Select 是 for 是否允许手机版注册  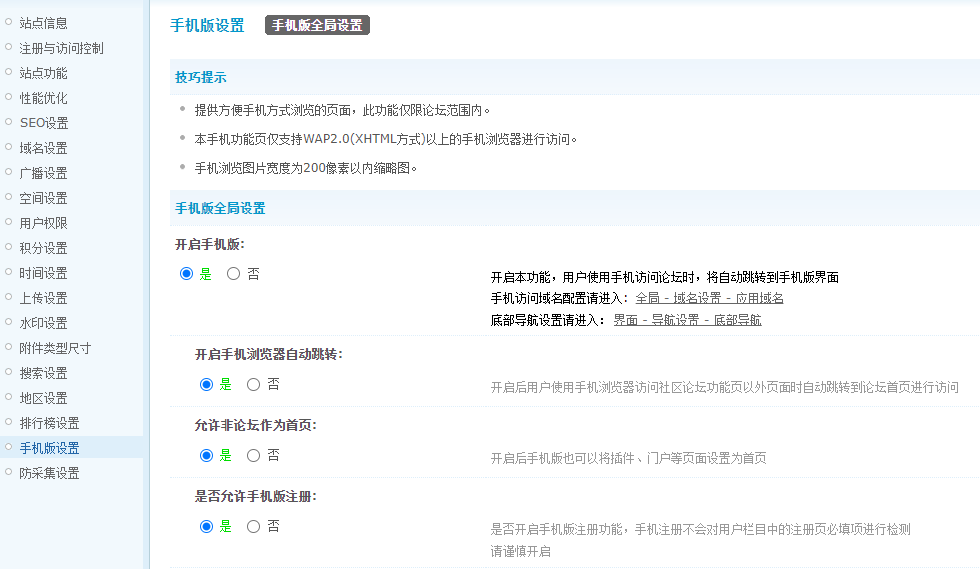pyautogui.click(x=206, y=526)
